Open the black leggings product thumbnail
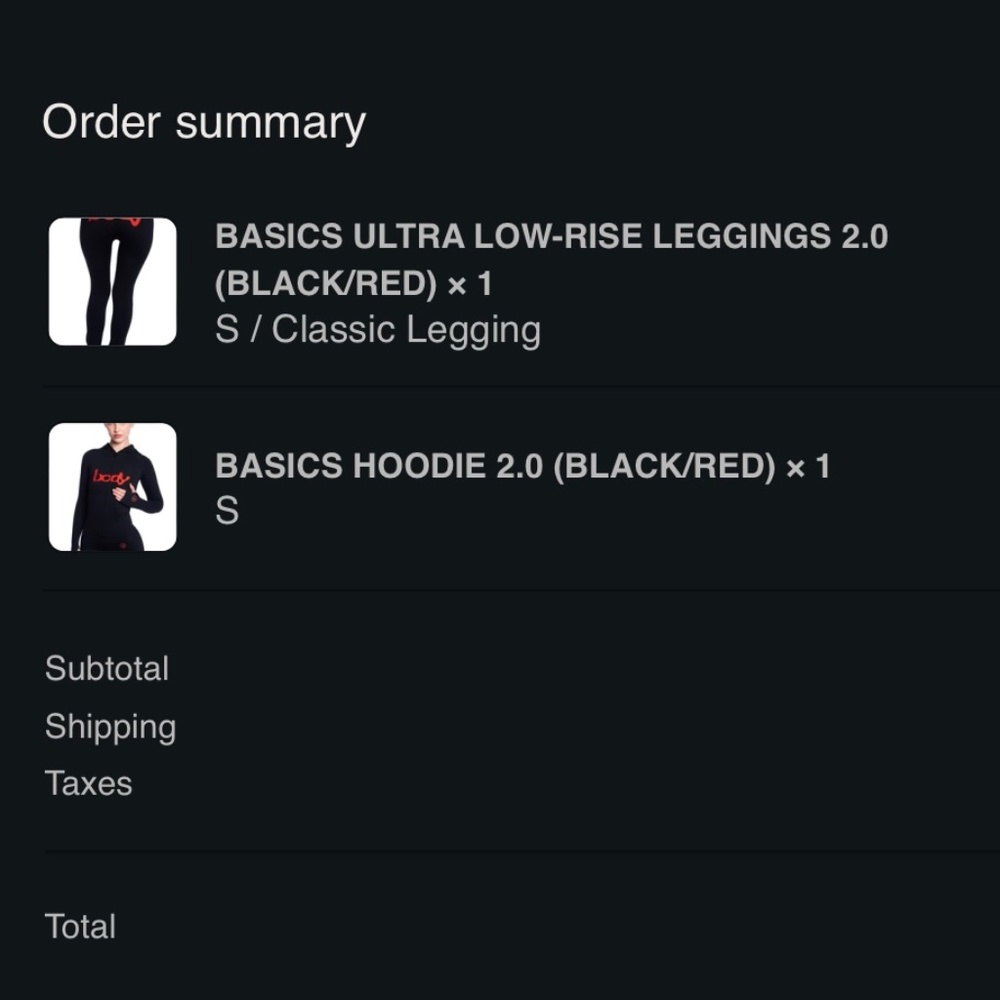 (x=113, y=282)
